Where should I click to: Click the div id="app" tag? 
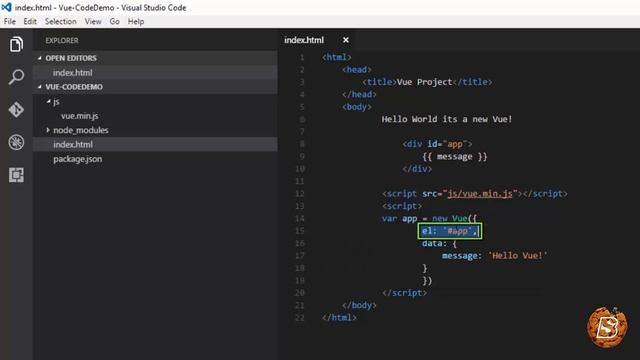click(437, 144)
